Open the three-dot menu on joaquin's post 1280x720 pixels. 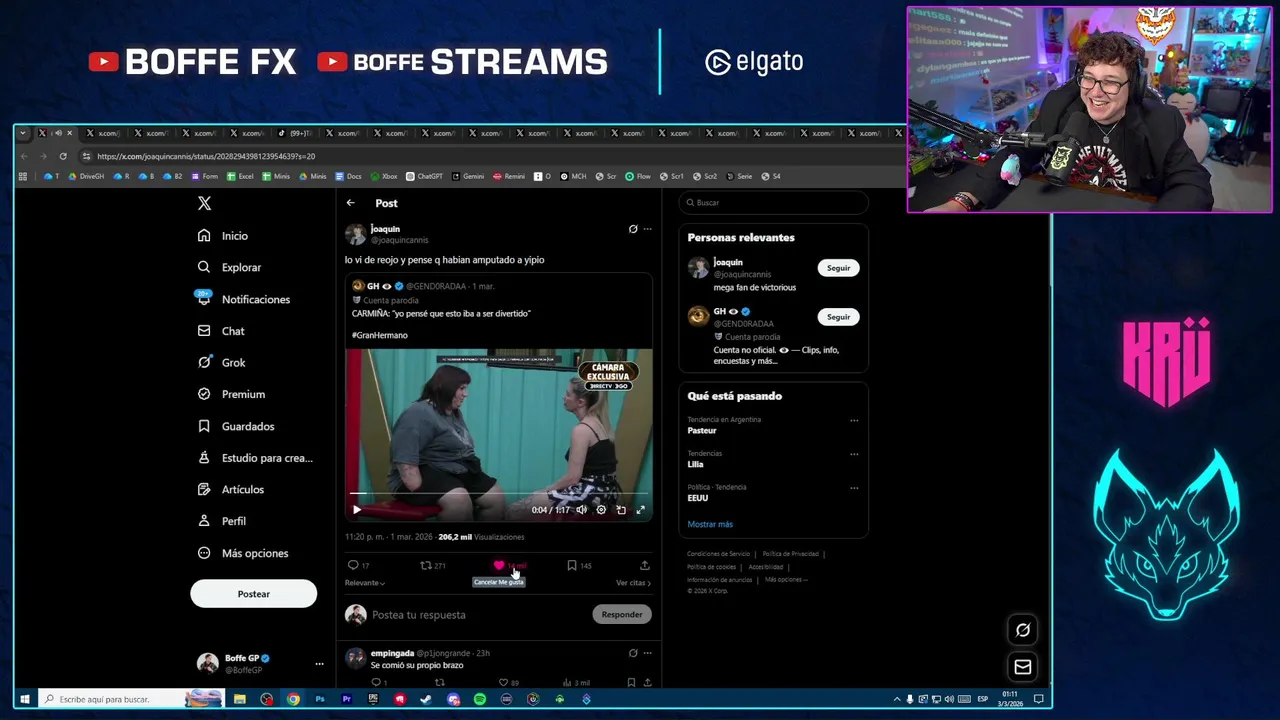click(x=647, y=229)
